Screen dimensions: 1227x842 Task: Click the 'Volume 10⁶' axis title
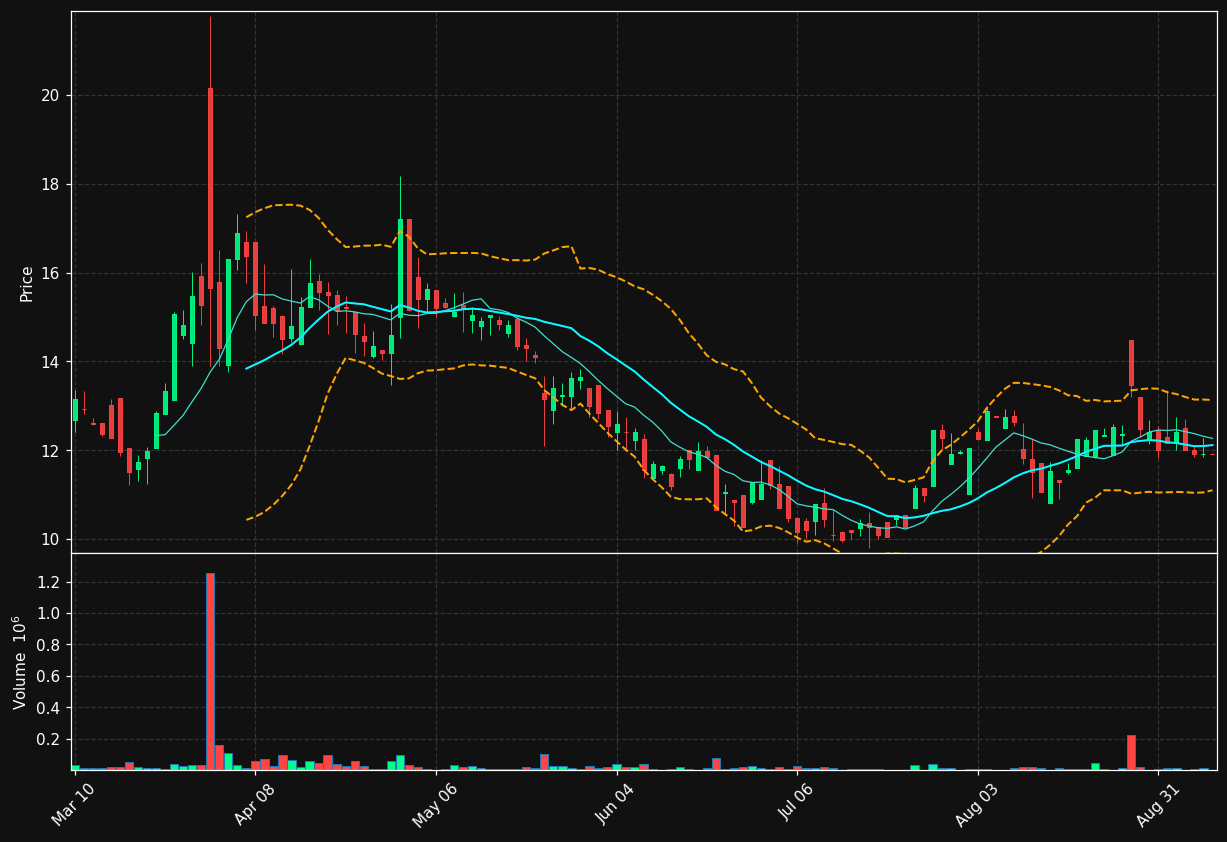(x=20, y=662)
